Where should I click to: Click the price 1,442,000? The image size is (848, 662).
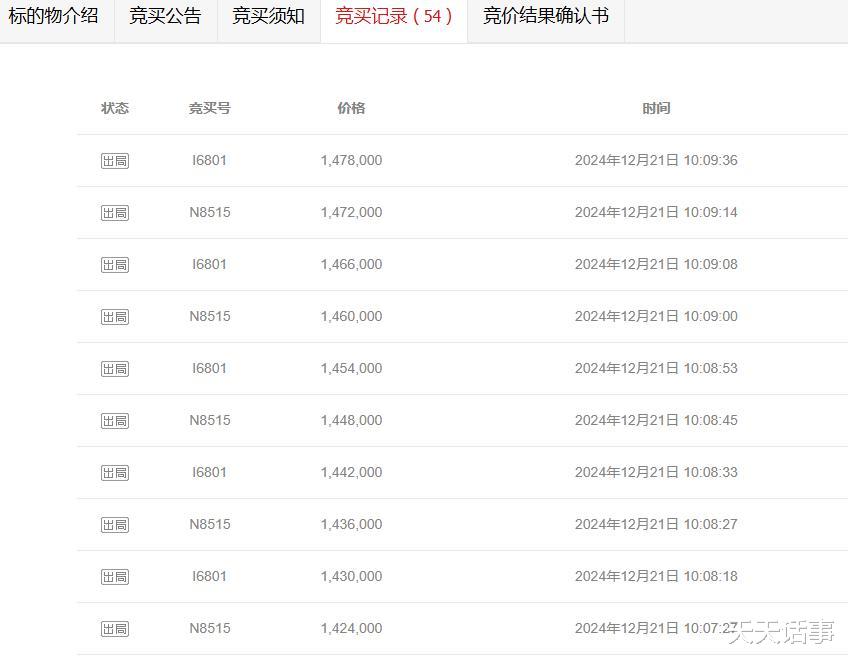pyautogui.click(x=352, y=472)
